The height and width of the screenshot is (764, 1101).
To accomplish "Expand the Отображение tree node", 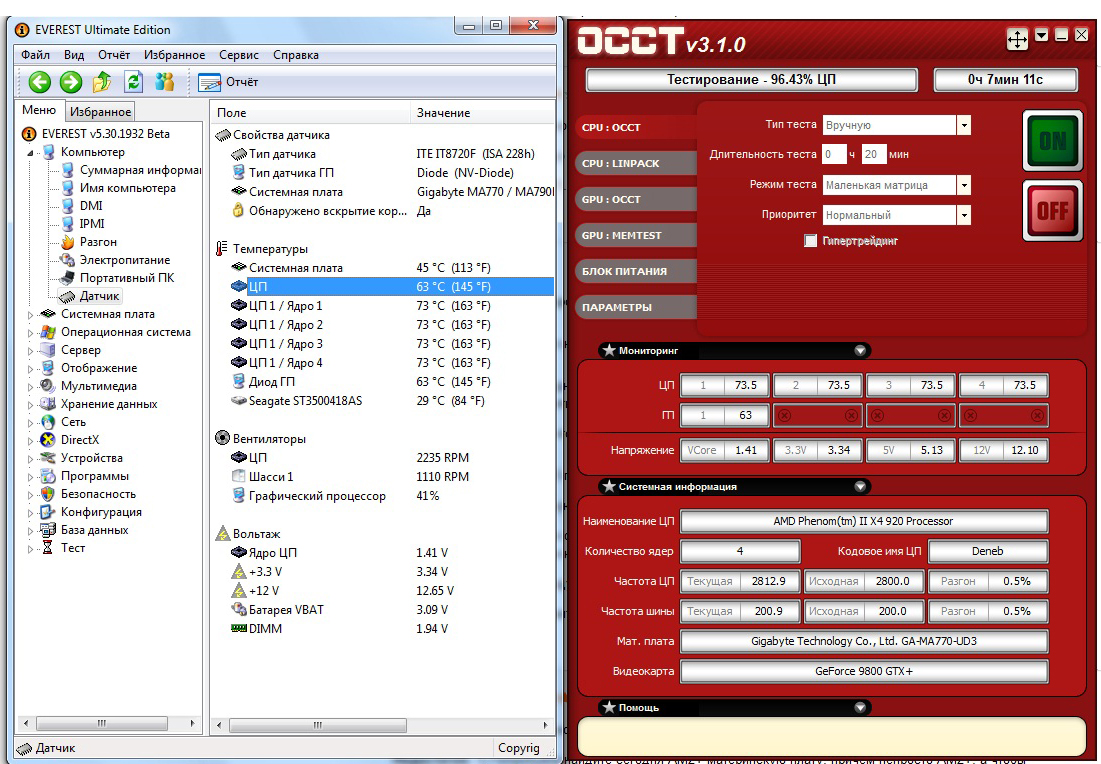I will [x=30, y=369].
